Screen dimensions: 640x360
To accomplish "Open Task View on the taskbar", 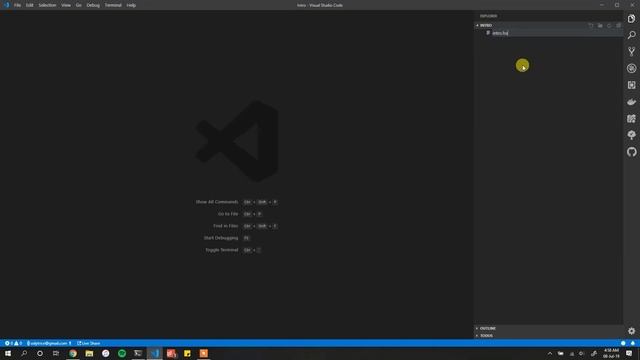I will tap(56, 353).
